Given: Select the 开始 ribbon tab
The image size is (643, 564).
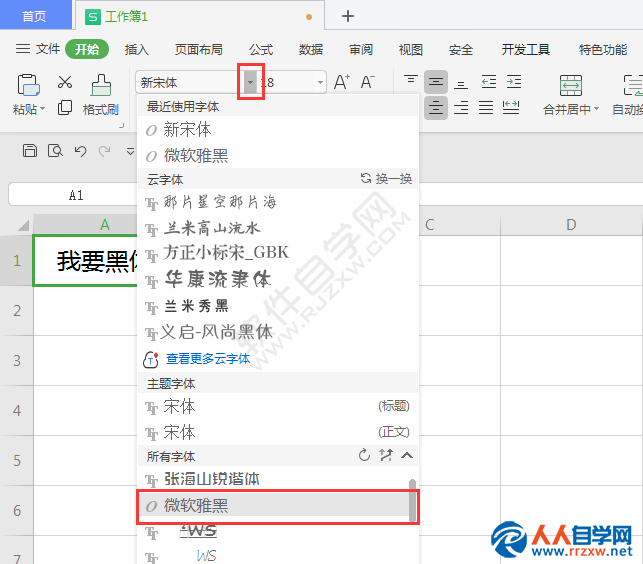Looking at the screenshot, I should (87, 49).
